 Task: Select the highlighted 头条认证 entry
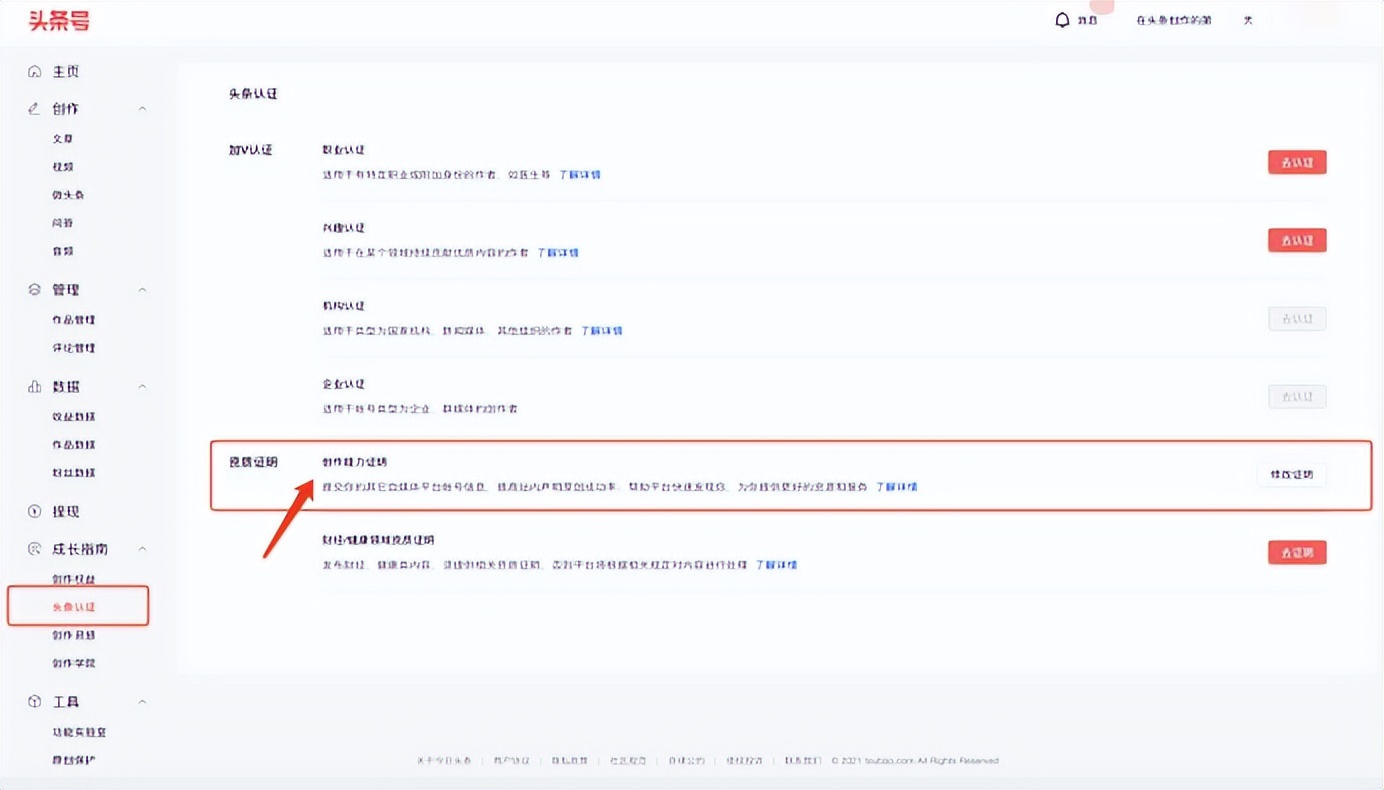click(x=76, y=605)
